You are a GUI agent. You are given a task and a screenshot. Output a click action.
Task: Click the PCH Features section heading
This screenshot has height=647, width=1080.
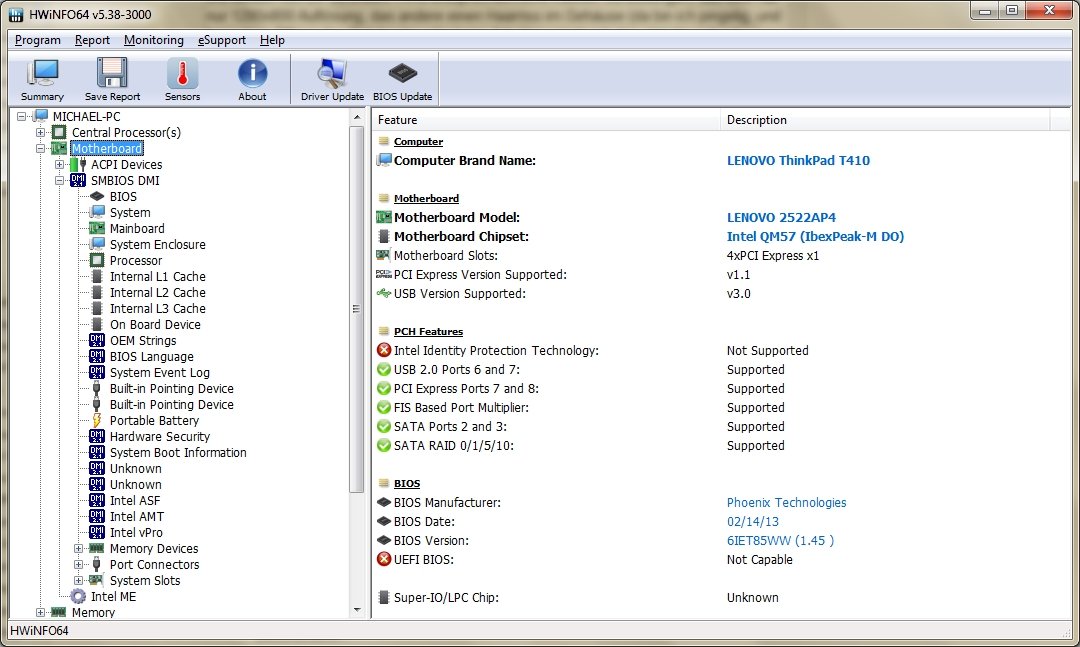[428, 331]
